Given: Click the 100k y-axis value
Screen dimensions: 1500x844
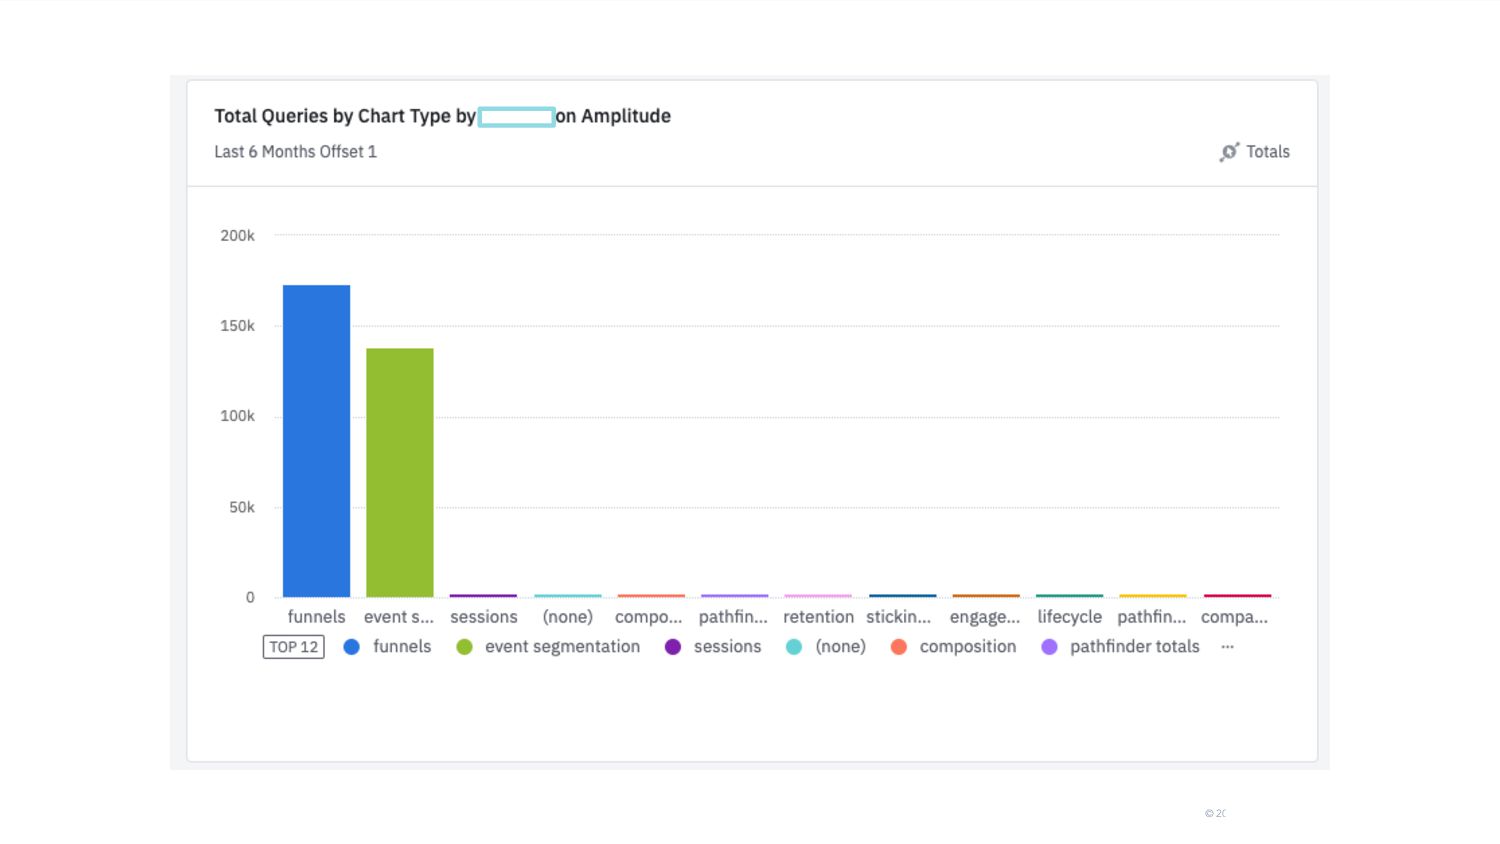Looking at the screenshot, I should (x=238, y=416).
